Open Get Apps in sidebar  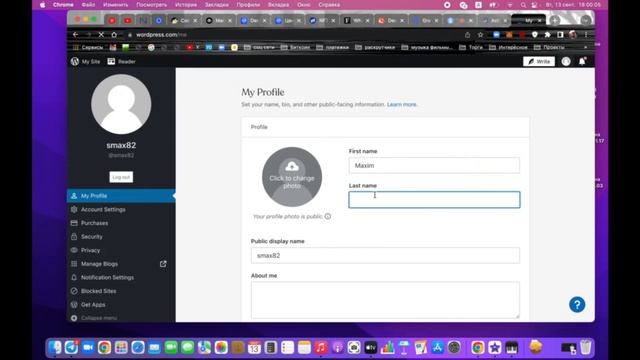[x=121, y=305]
